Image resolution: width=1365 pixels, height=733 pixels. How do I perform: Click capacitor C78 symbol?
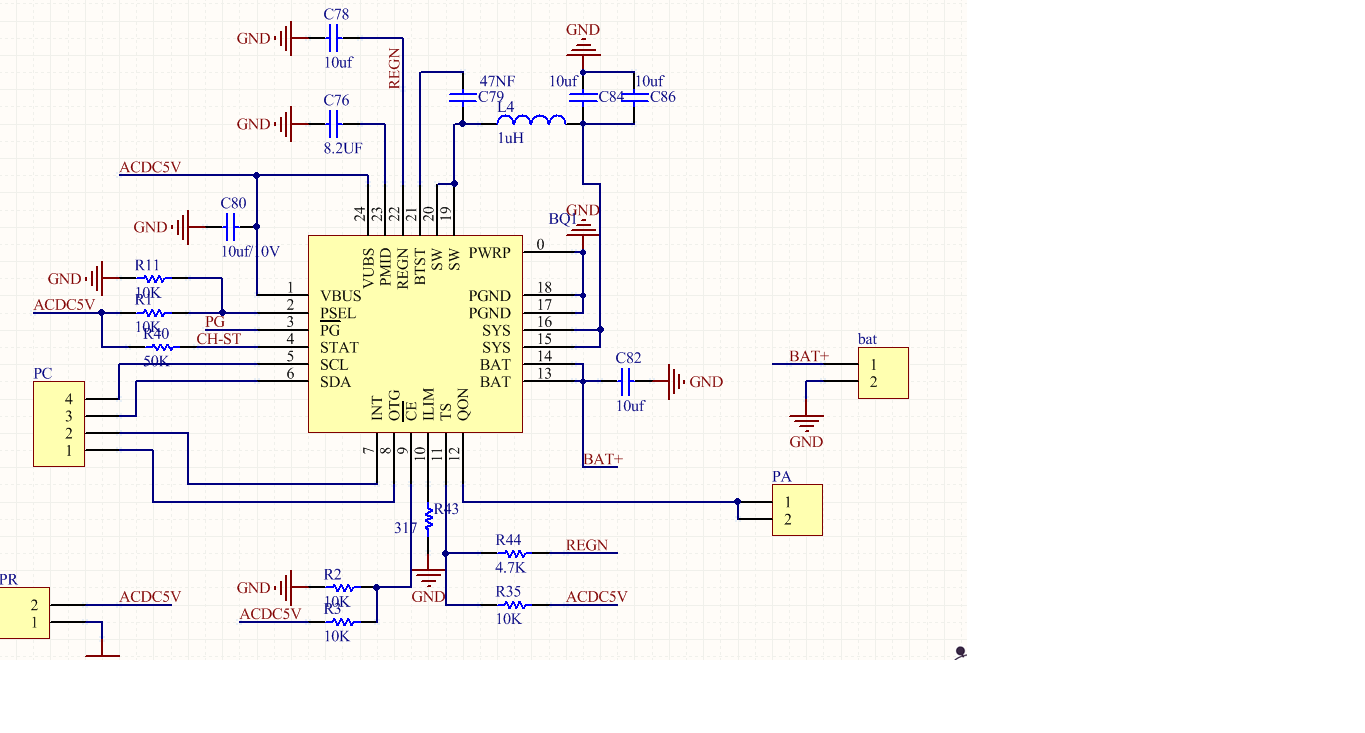334,39
